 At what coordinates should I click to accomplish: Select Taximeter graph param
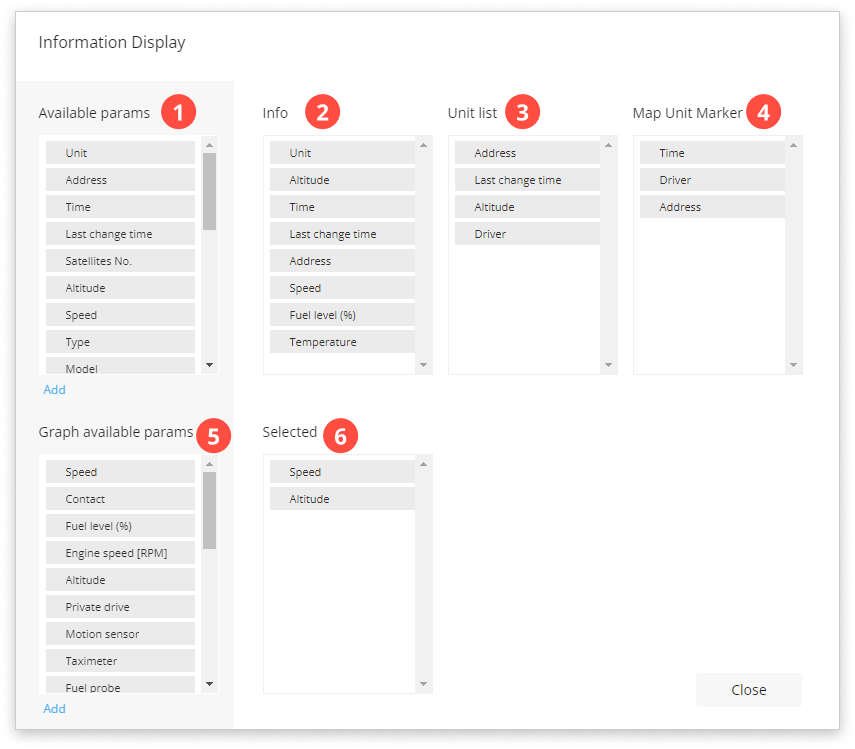121,661
